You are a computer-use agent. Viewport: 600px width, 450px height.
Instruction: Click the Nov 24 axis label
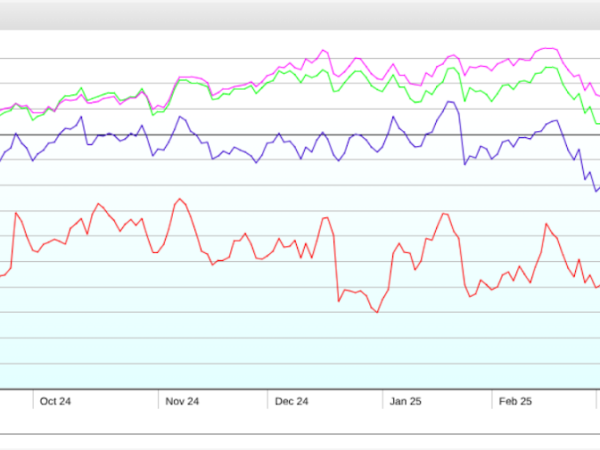(x=182, y=401)
